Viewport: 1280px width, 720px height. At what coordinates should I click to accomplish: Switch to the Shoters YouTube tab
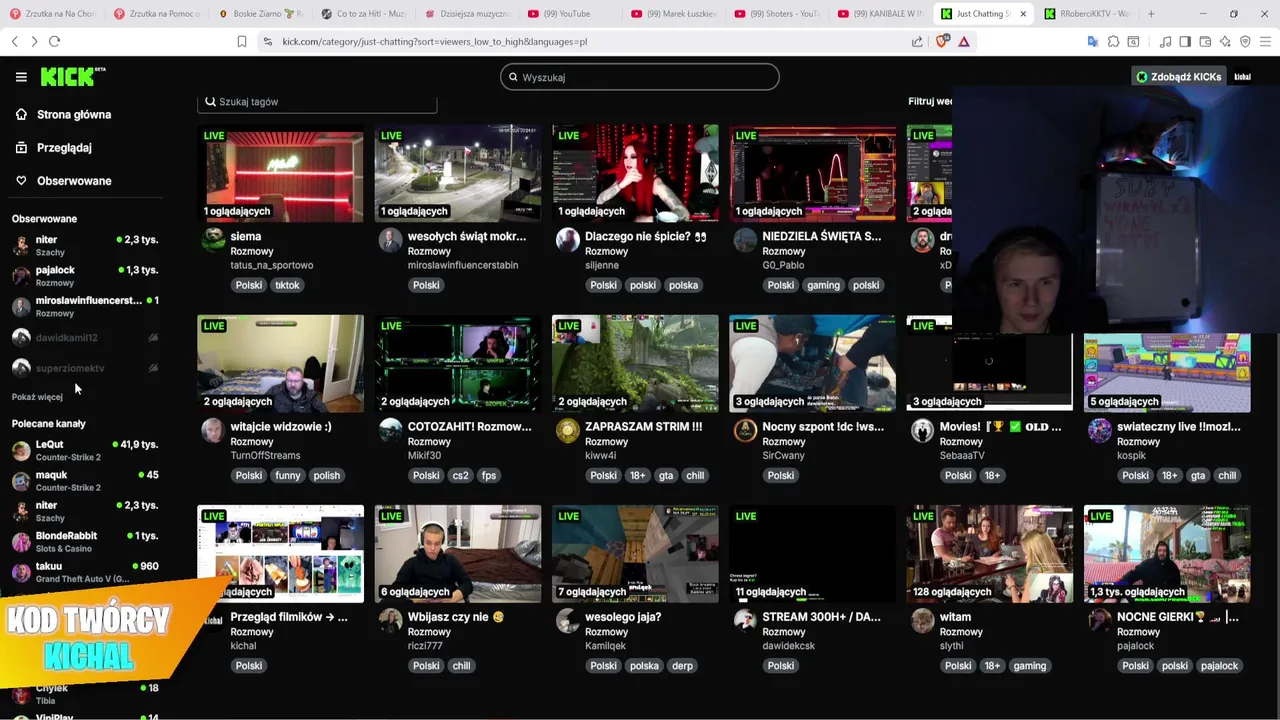pos(777,14)
